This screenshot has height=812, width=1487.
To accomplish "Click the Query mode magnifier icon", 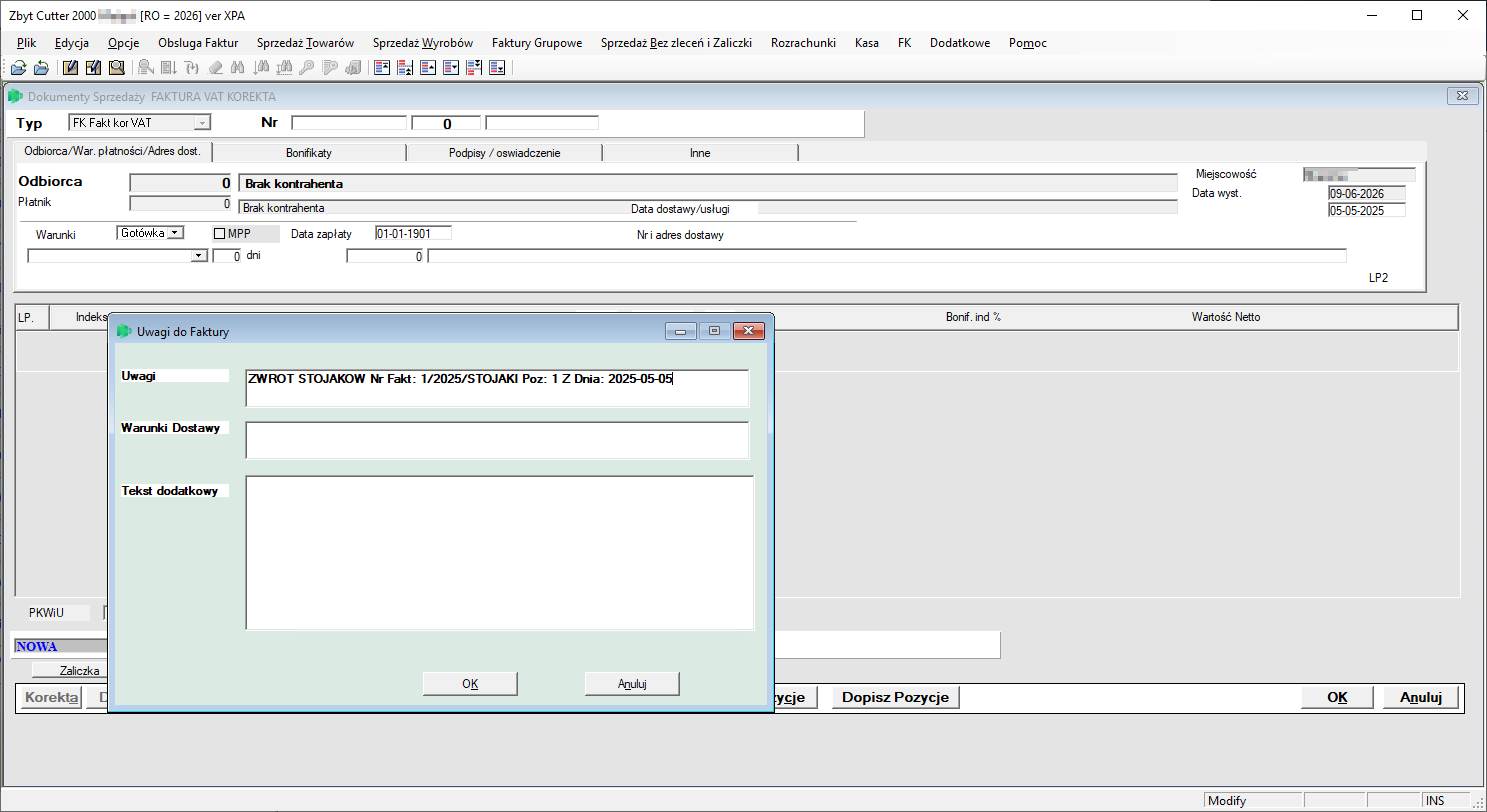I will tap(116, 68).
